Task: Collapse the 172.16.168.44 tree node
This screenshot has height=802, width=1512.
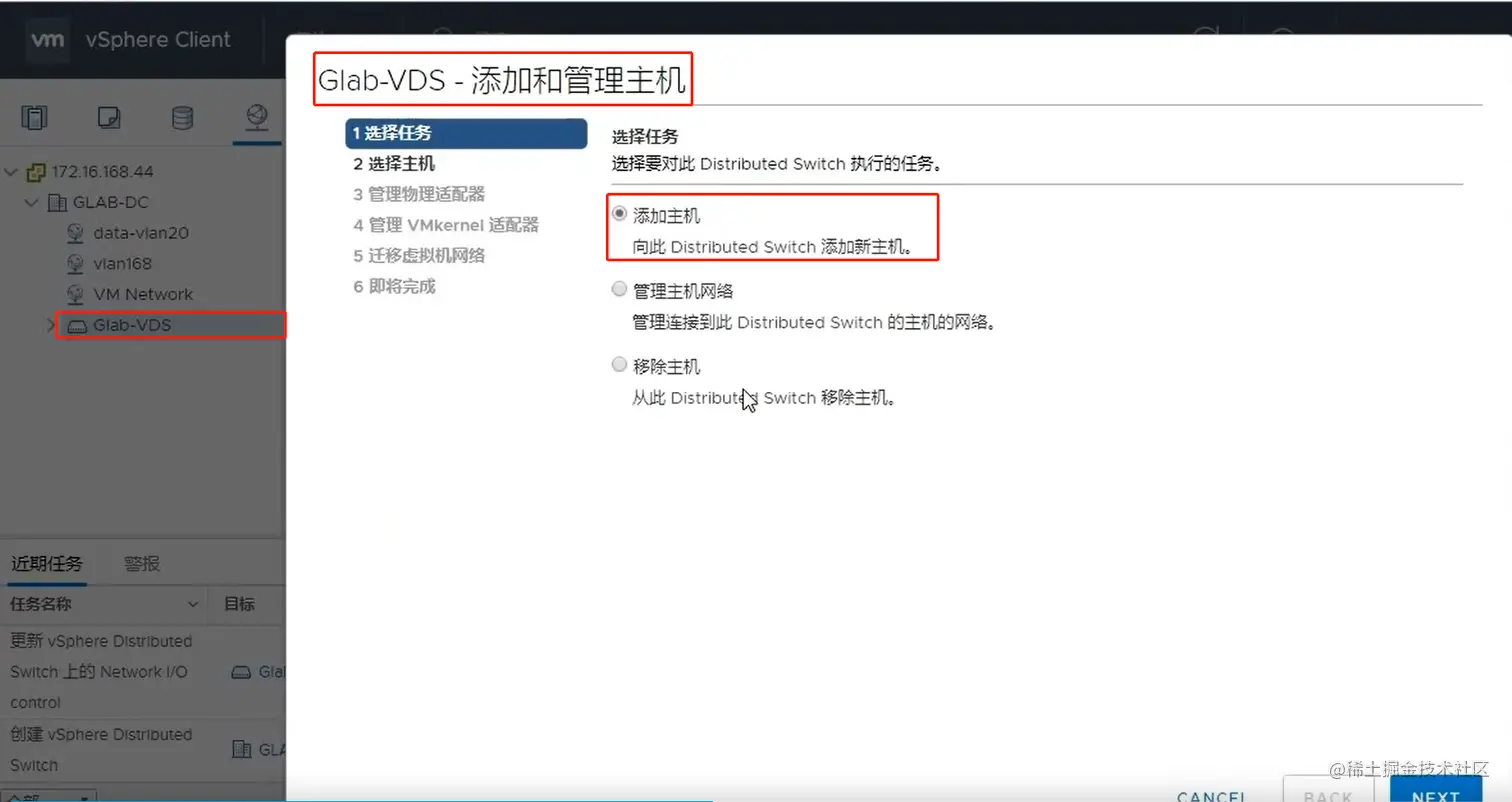Action: [x=12, y=172]
